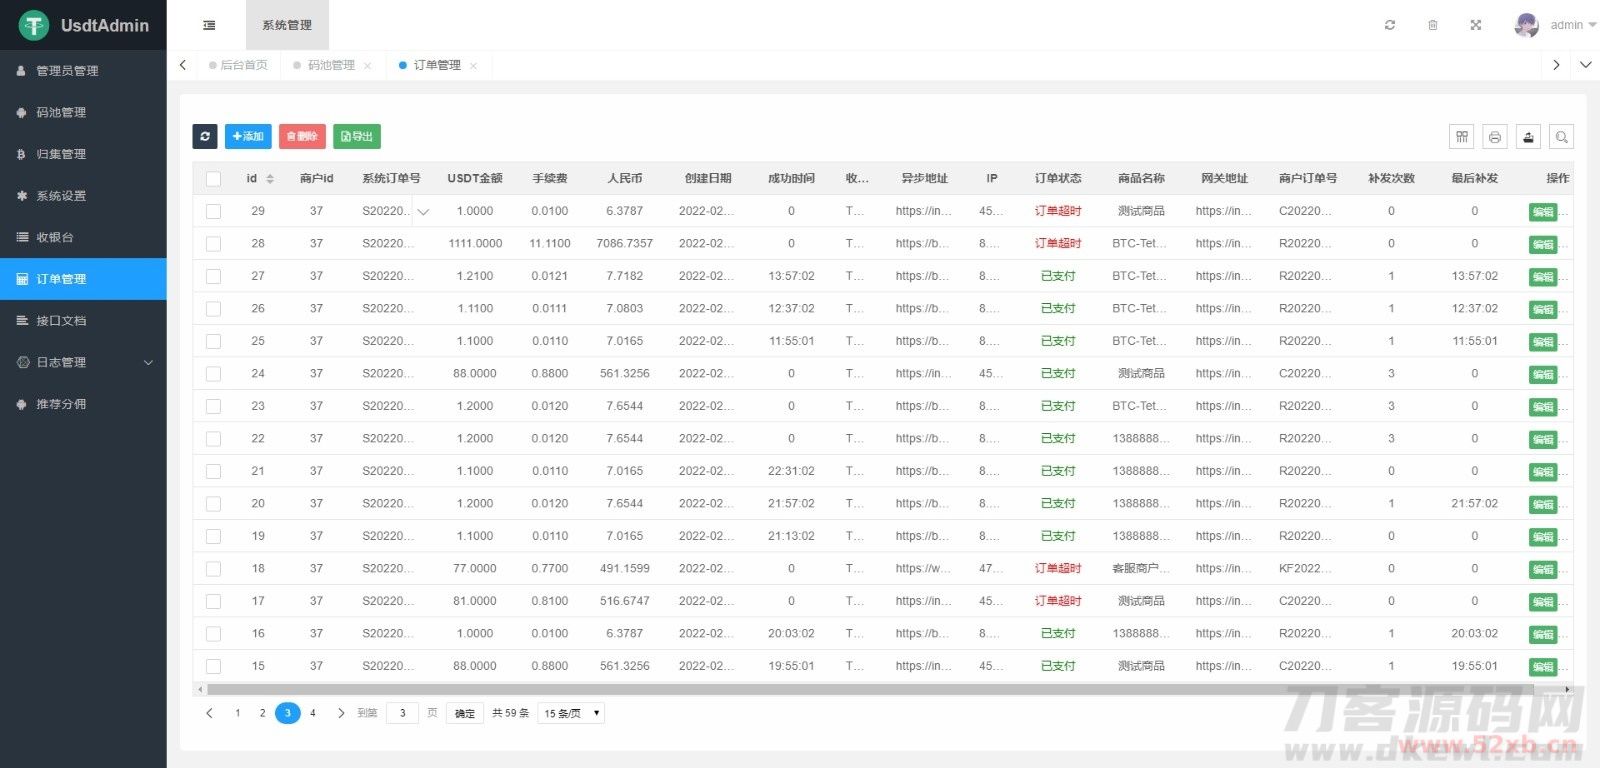Switch to the 码池管理 tab
This screenshot has width=1600, height=768.
(331, 65)
